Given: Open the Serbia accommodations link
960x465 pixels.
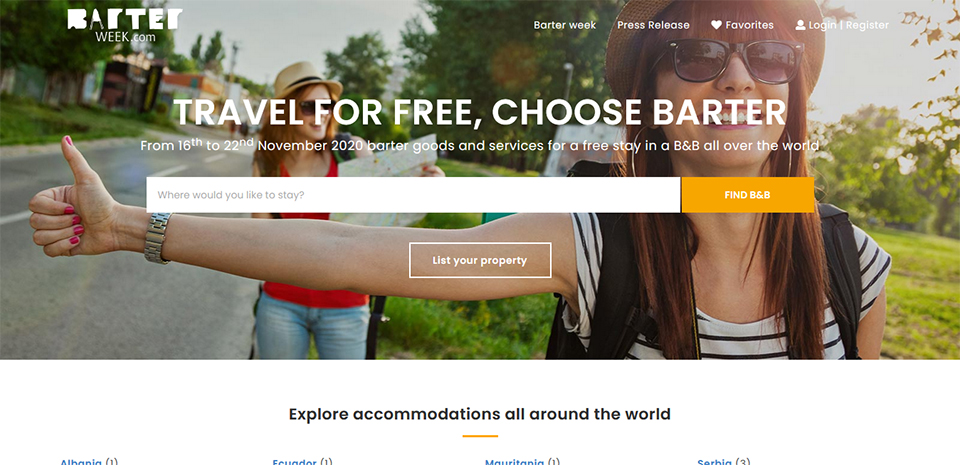Looking at the screenshot, I should [x=714, y=462].
